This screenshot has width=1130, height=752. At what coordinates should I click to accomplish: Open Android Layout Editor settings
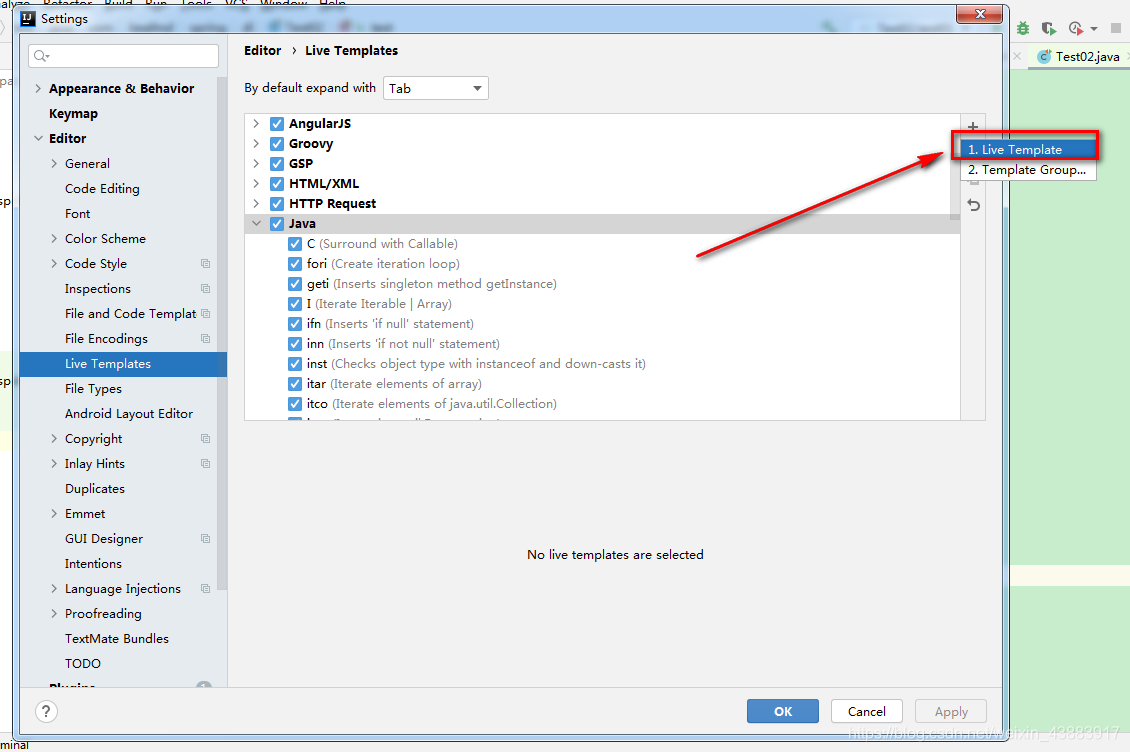128,414
